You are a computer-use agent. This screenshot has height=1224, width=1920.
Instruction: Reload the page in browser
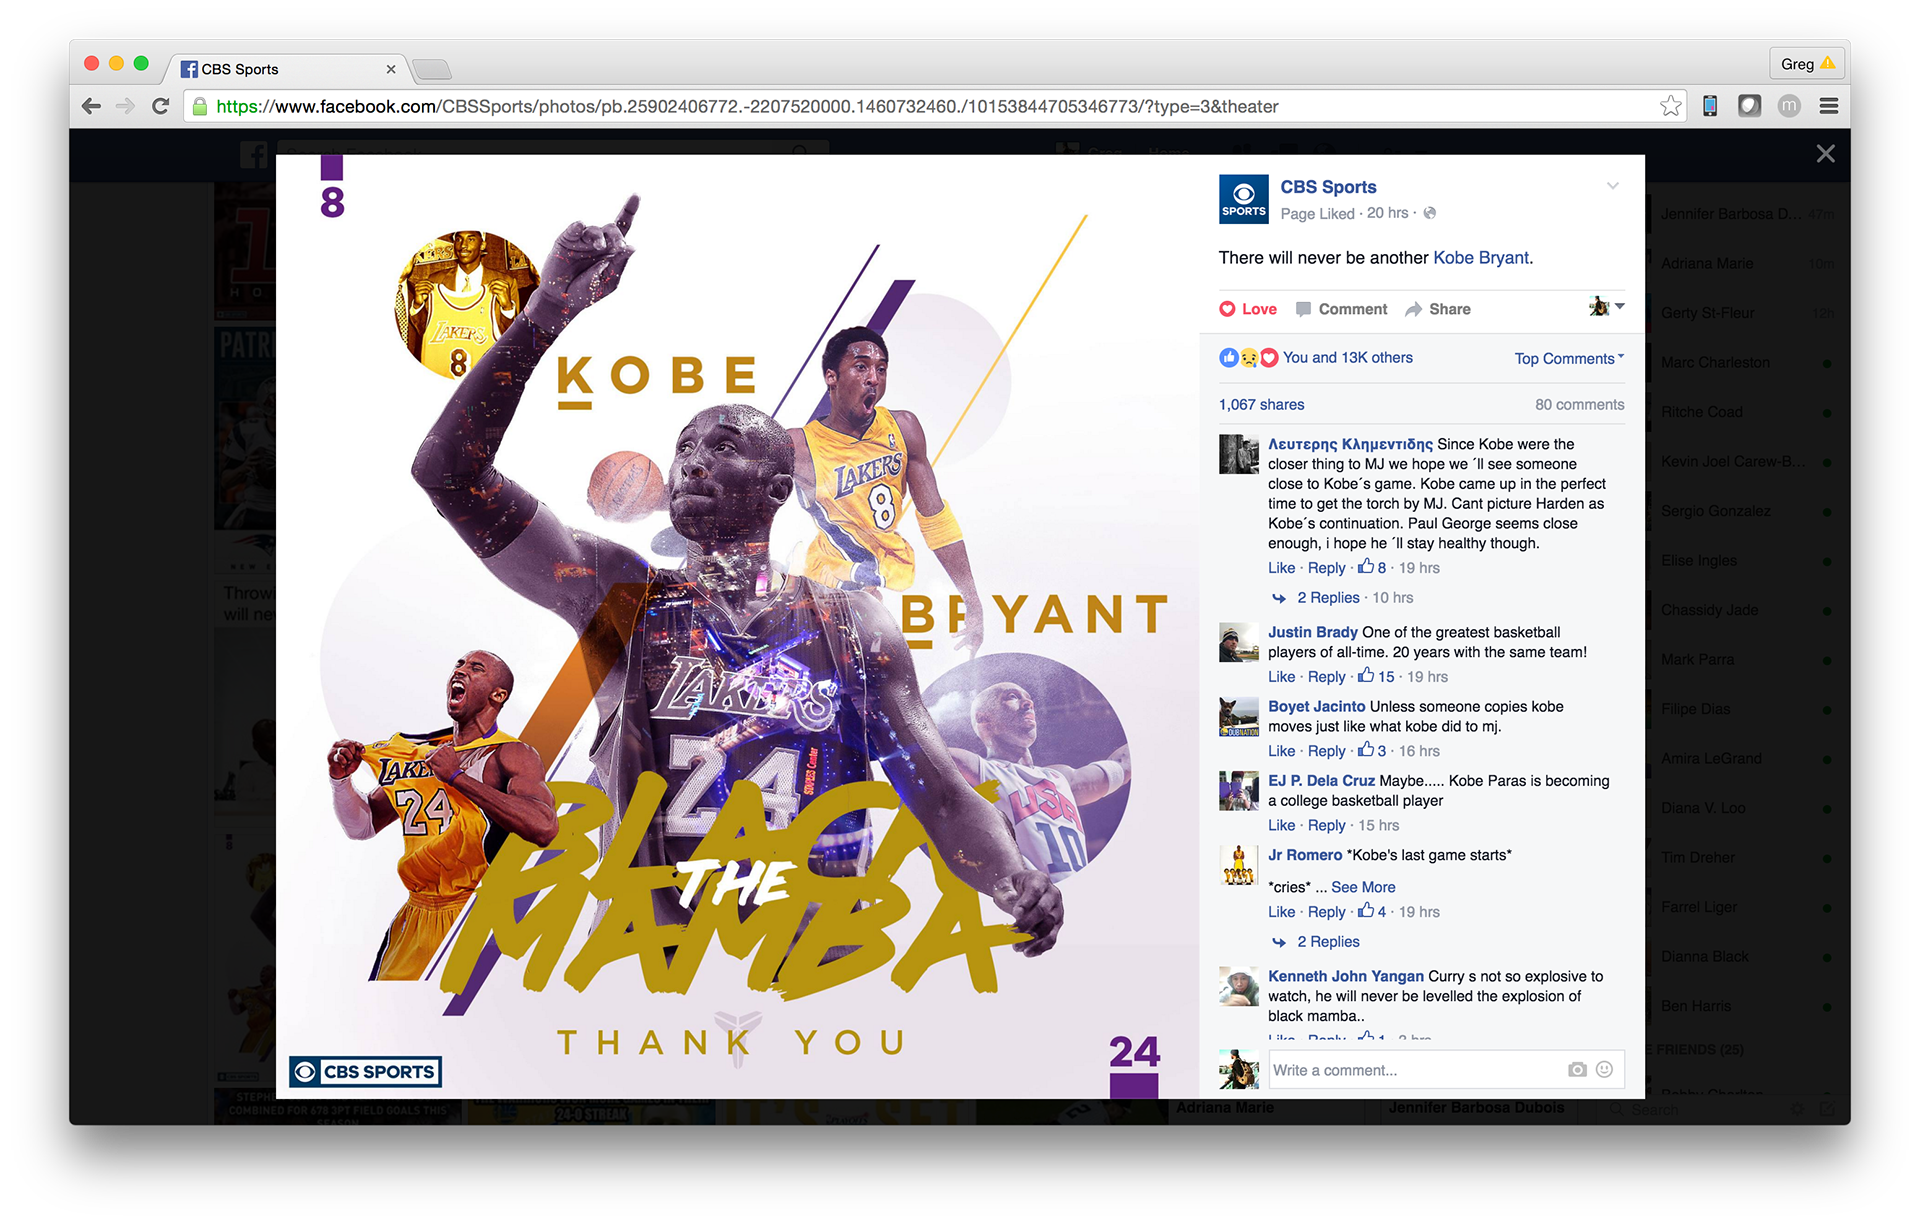(160, 106)
